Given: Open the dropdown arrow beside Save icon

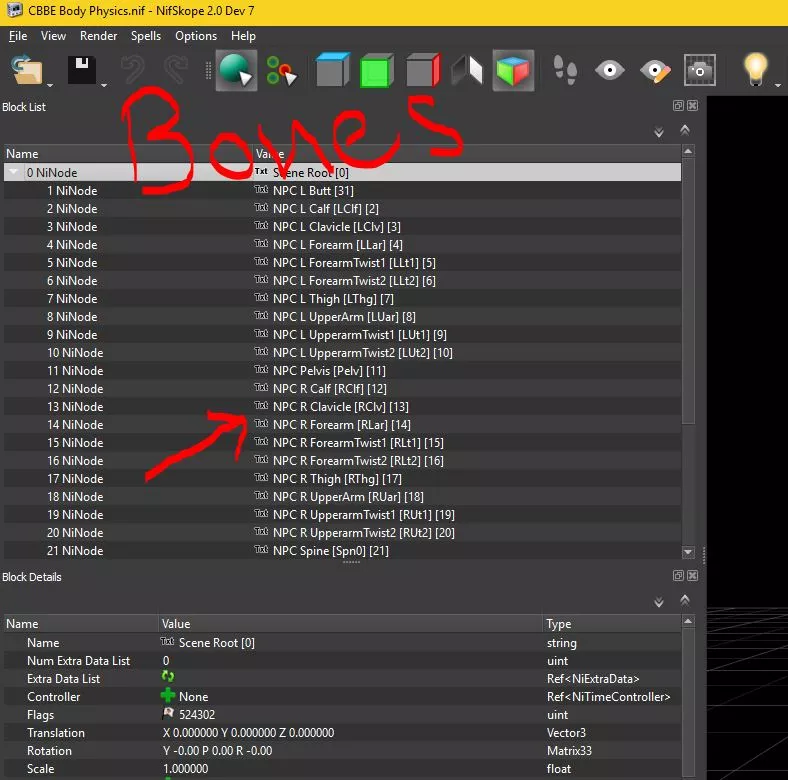Looking at the screenshot, I should 104,85.
